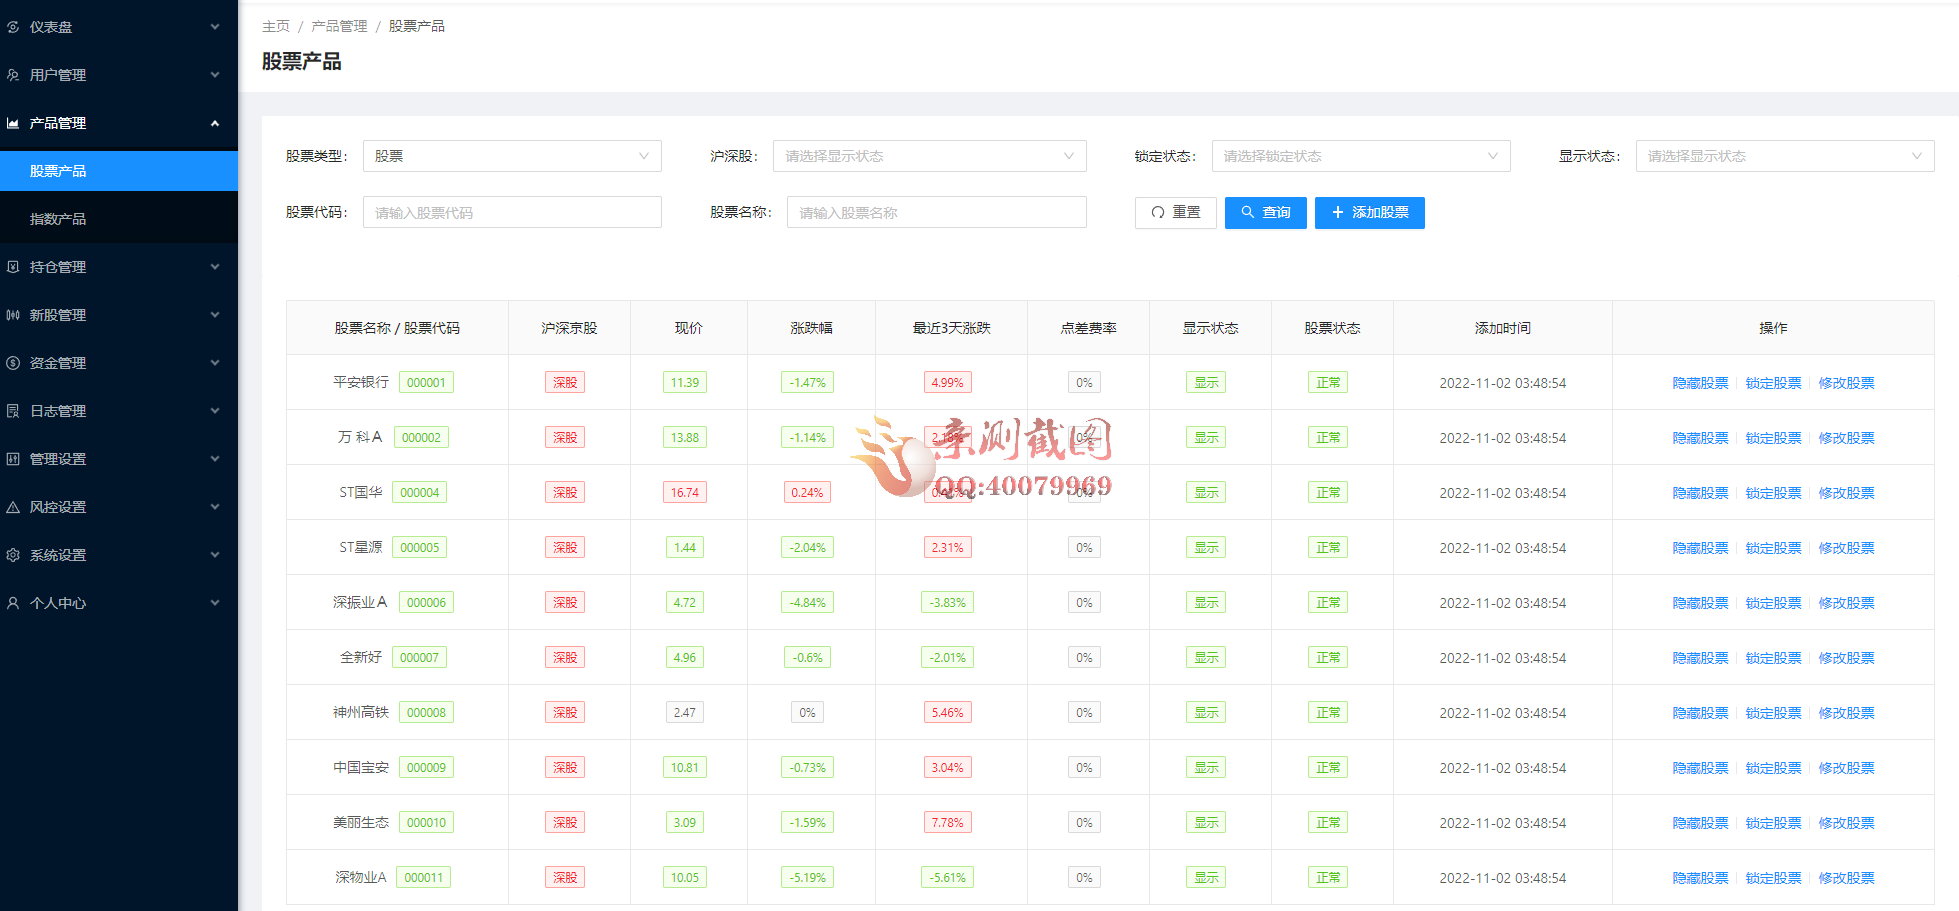Collapse the 产品管理 menu chevron
Viewport: 1959px width, 911px height.
coord(214,122)
